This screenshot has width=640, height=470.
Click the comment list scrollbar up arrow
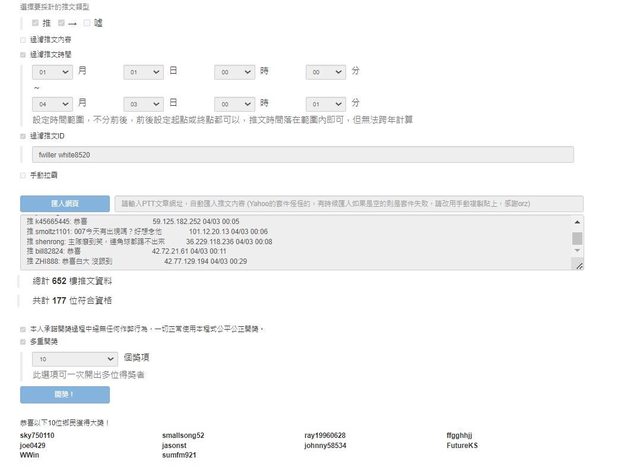pos(577,223)
